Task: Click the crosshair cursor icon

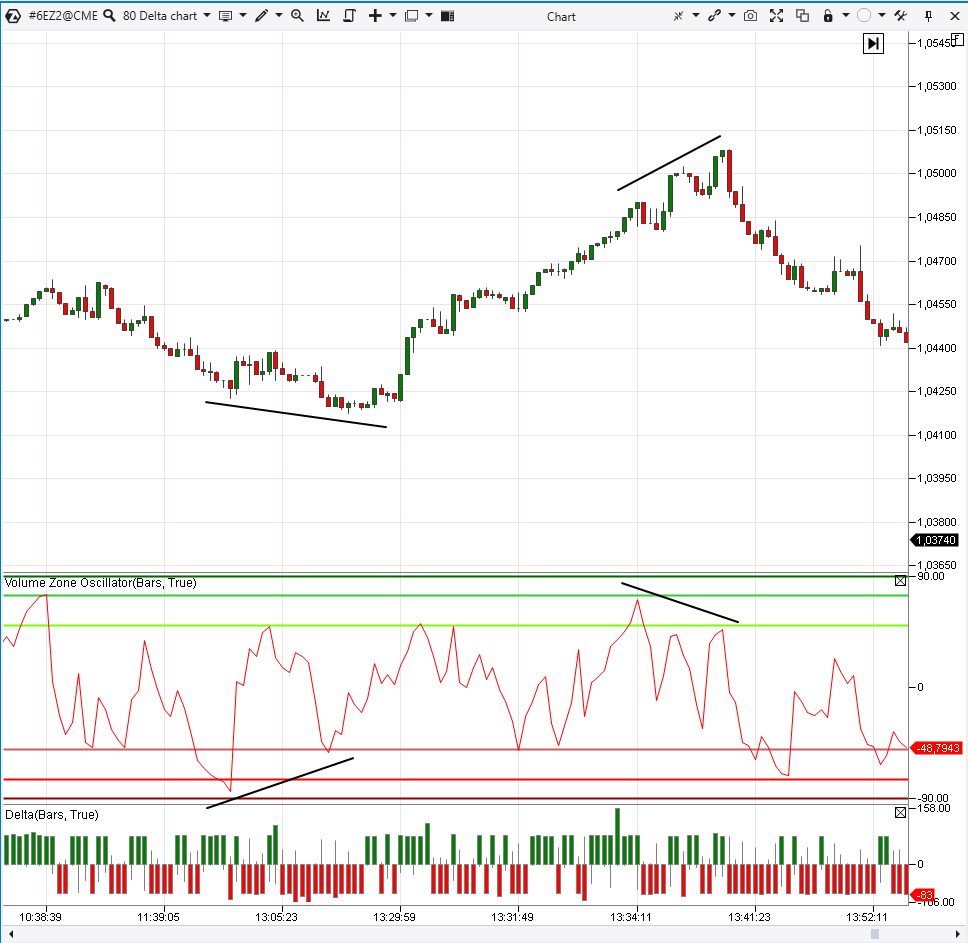Action: click(678, 15)
